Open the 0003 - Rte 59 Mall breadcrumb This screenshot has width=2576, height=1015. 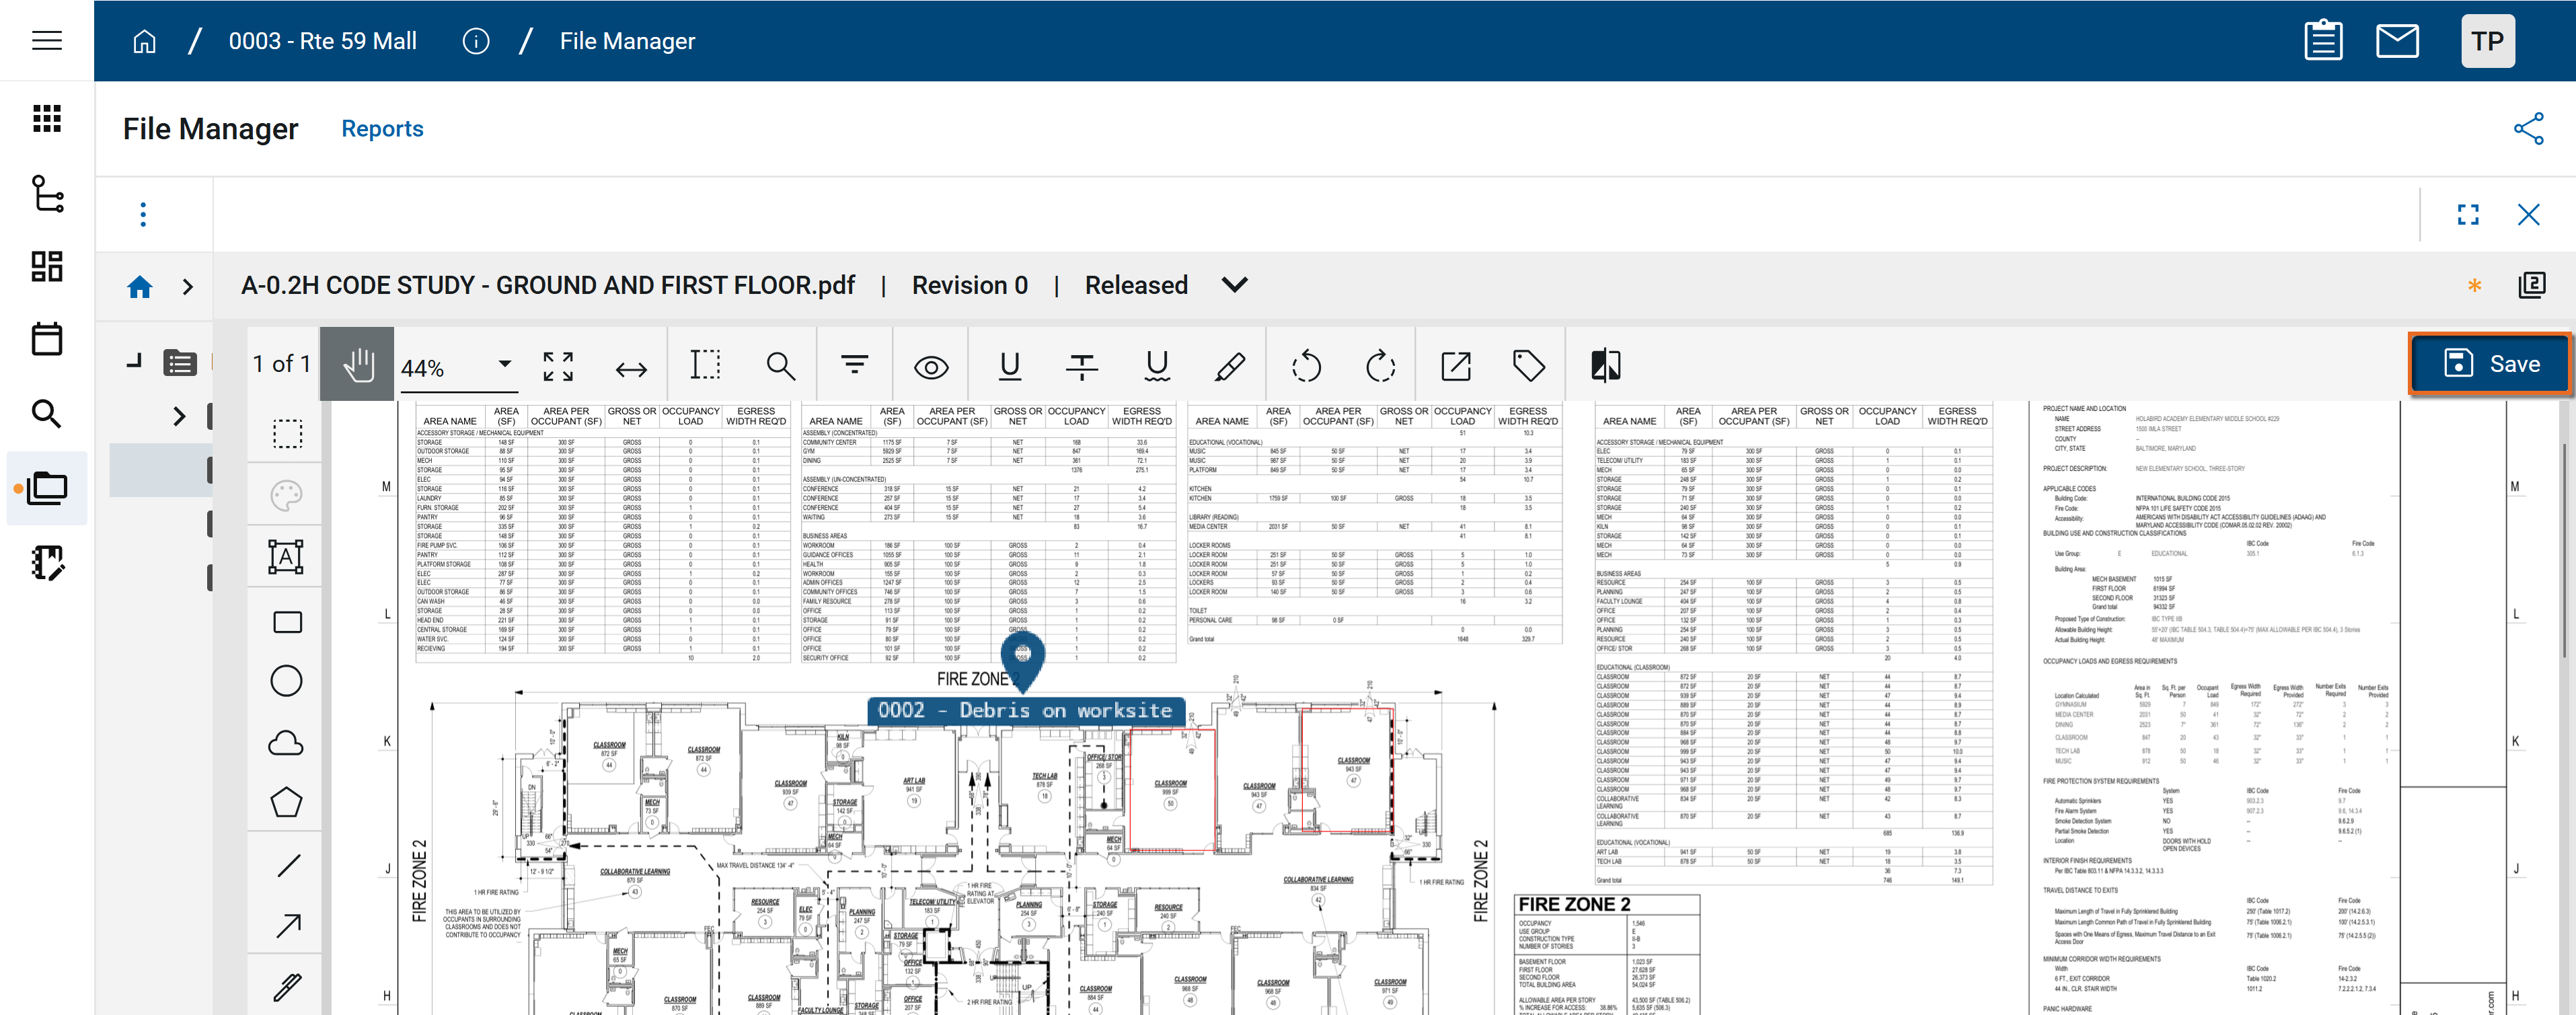322,41
